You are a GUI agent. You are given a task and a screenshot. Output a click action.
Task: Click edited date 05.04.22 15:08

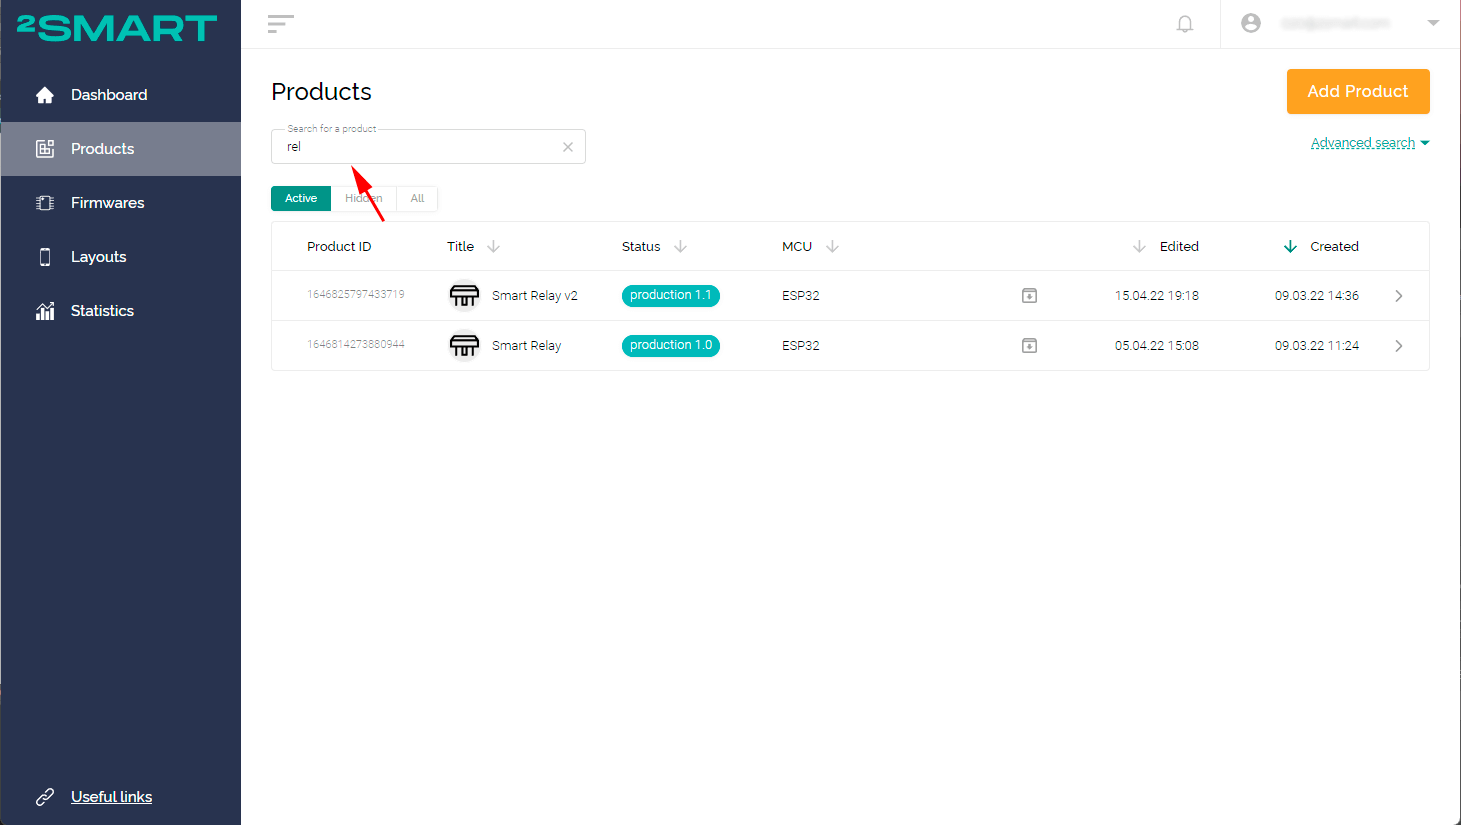1157,346
